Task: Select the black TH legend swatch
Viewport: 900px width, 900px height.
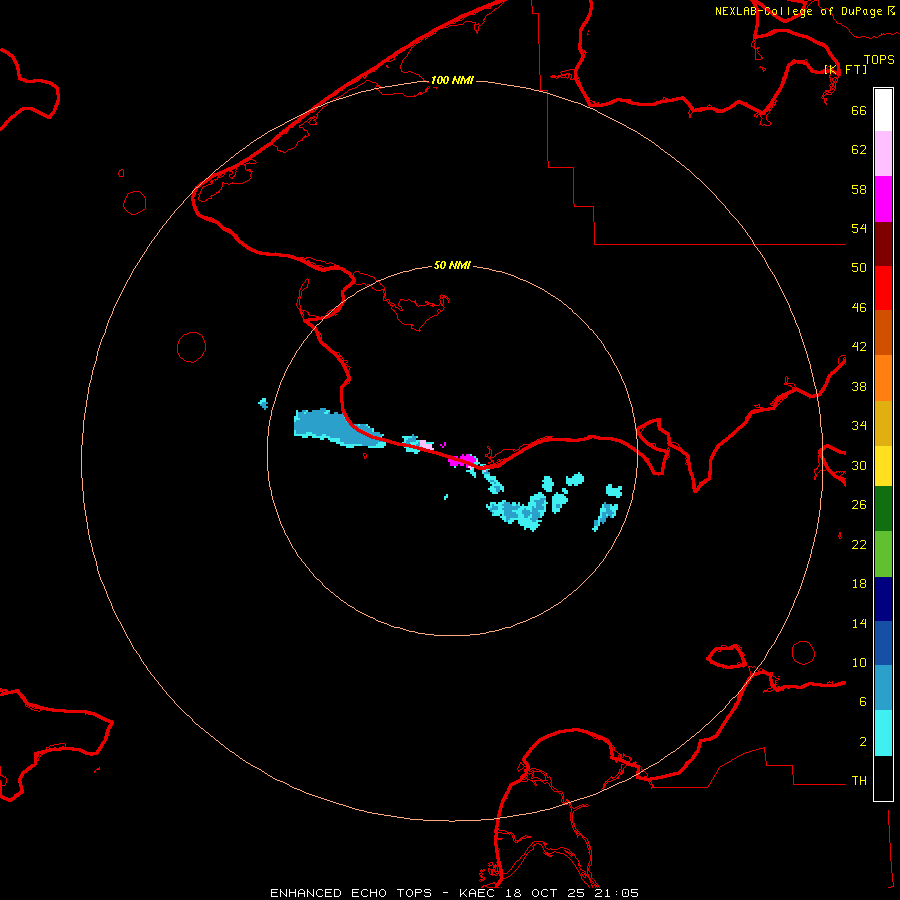Action: click(x=883, y=778)
